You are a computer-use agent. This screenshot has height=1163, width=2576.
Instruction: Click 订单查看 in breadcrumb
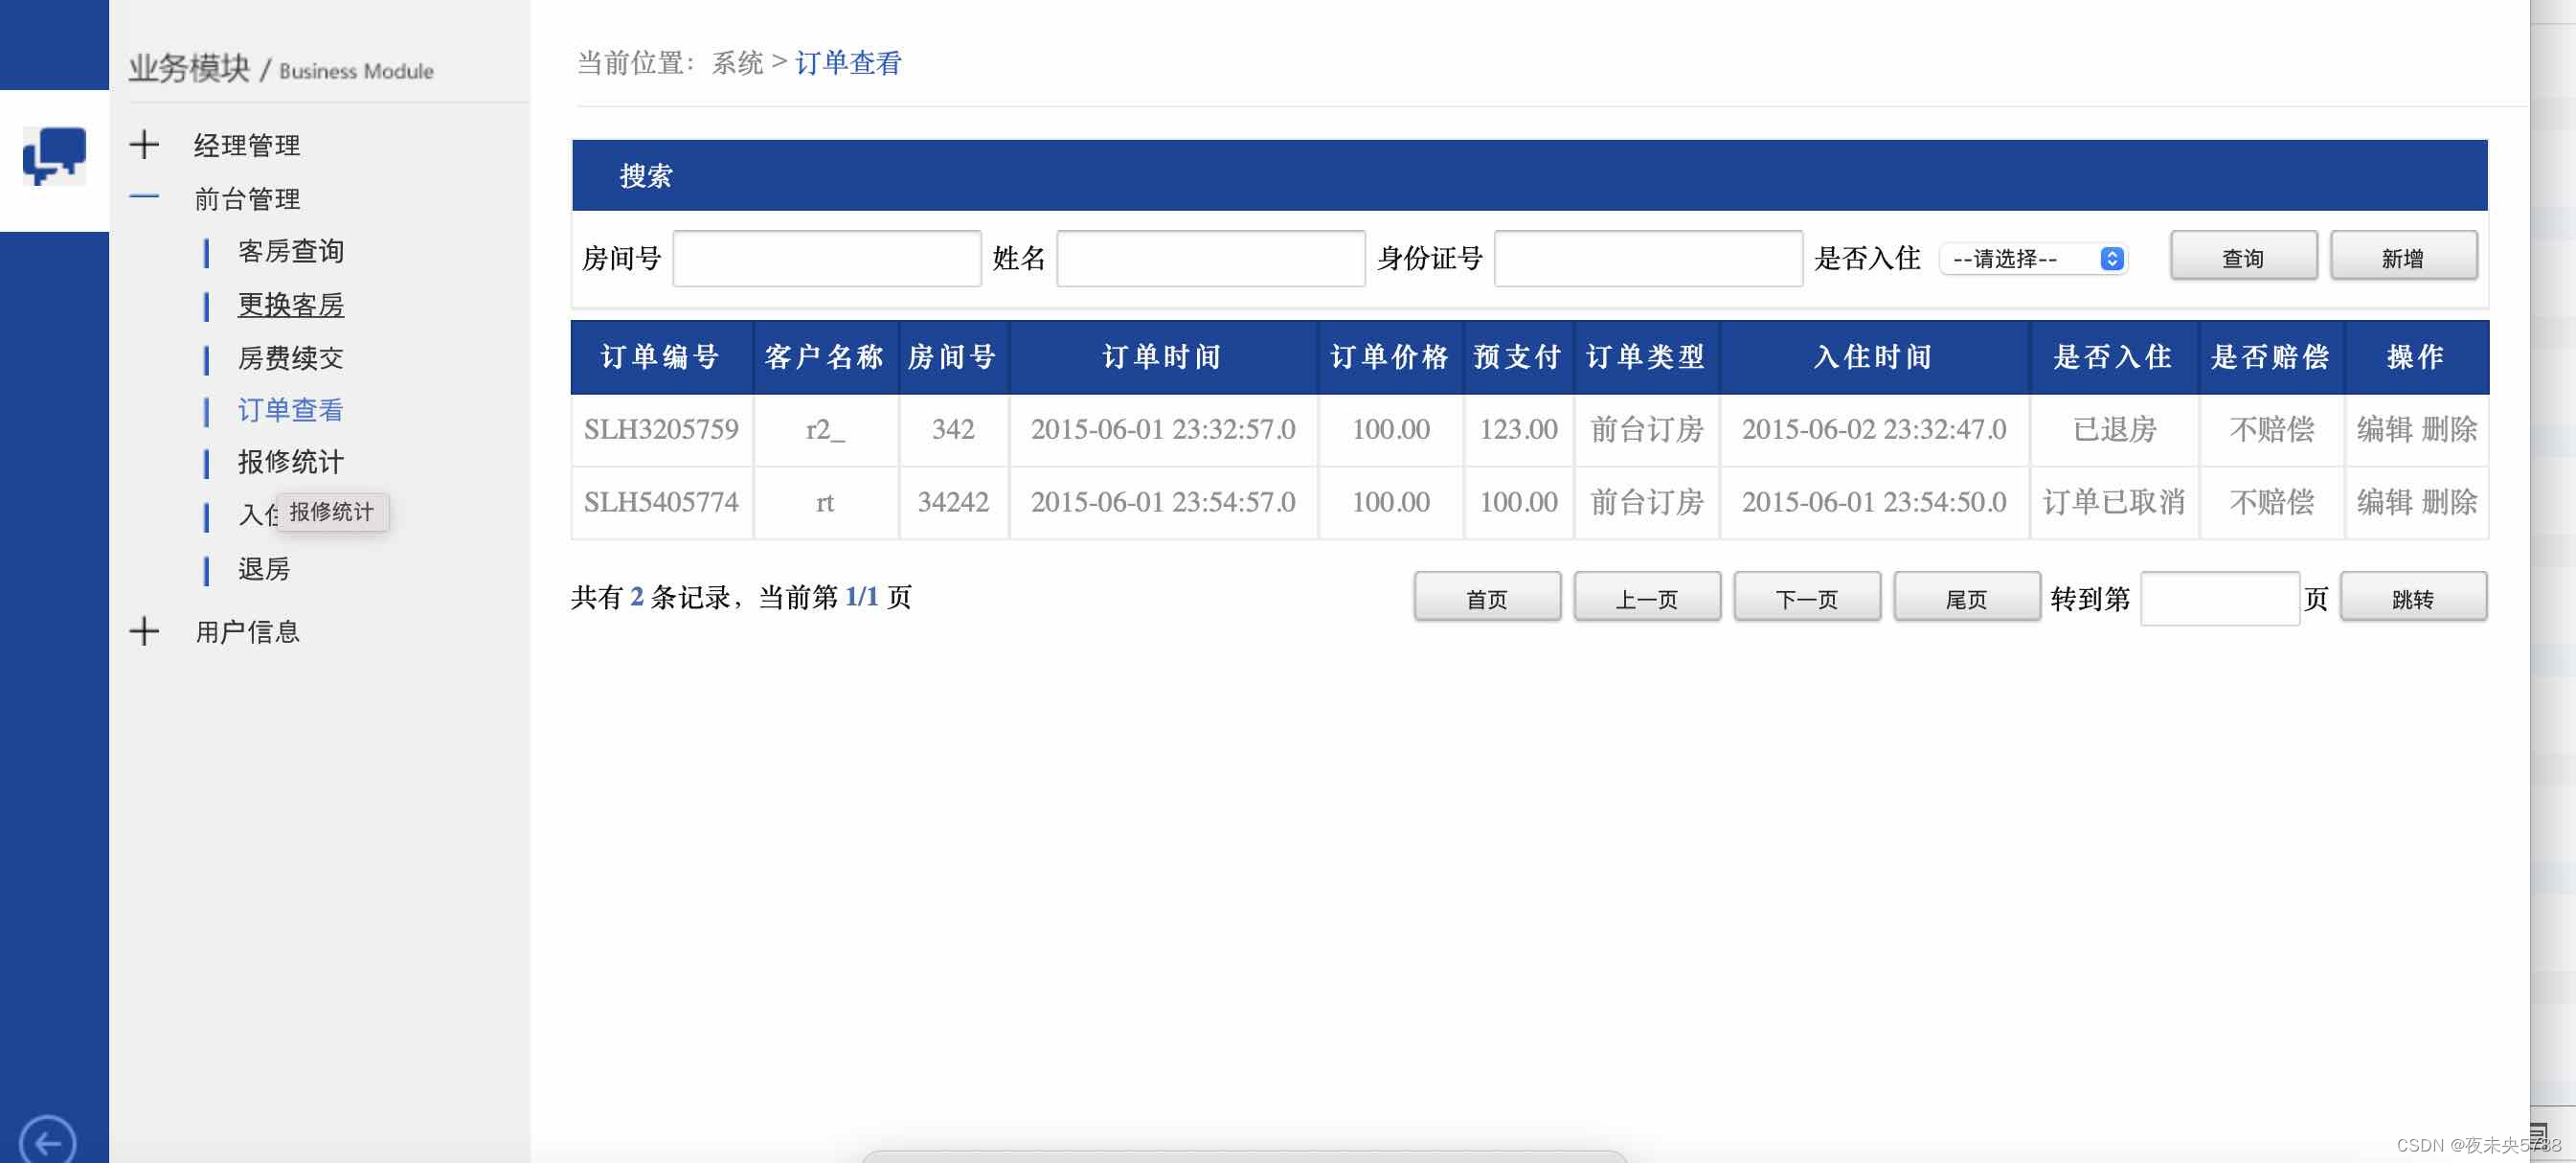tap(848, 63)
